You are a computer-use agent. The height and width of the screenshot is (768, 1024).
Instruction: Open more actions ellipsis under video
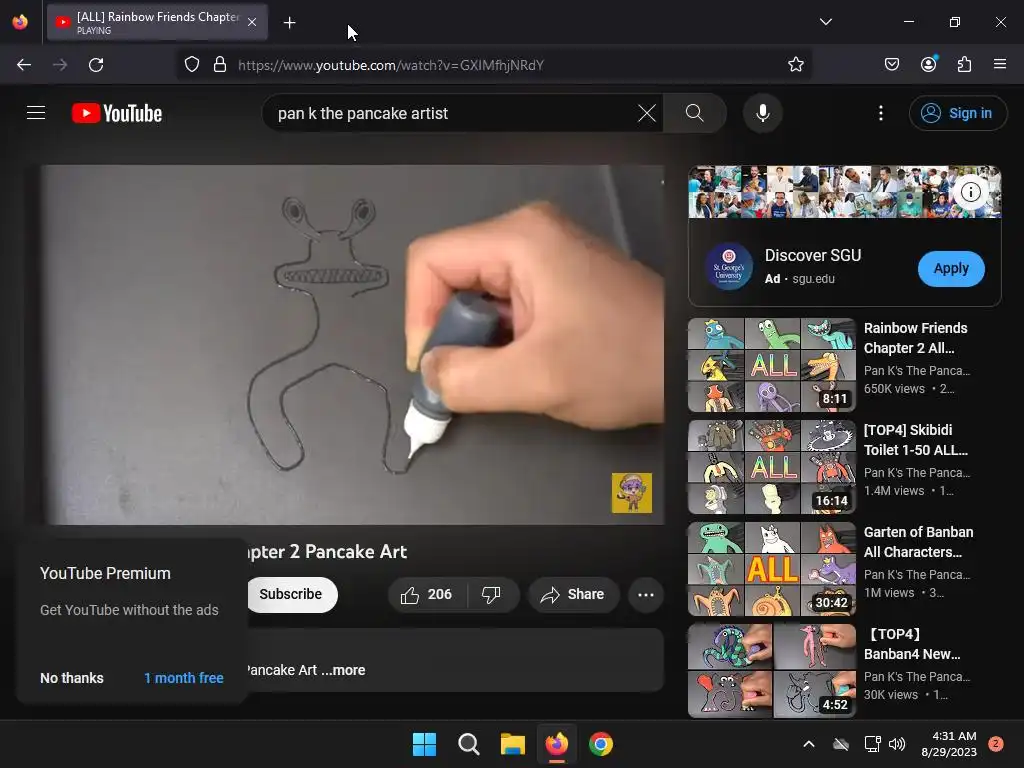[646, 594]
